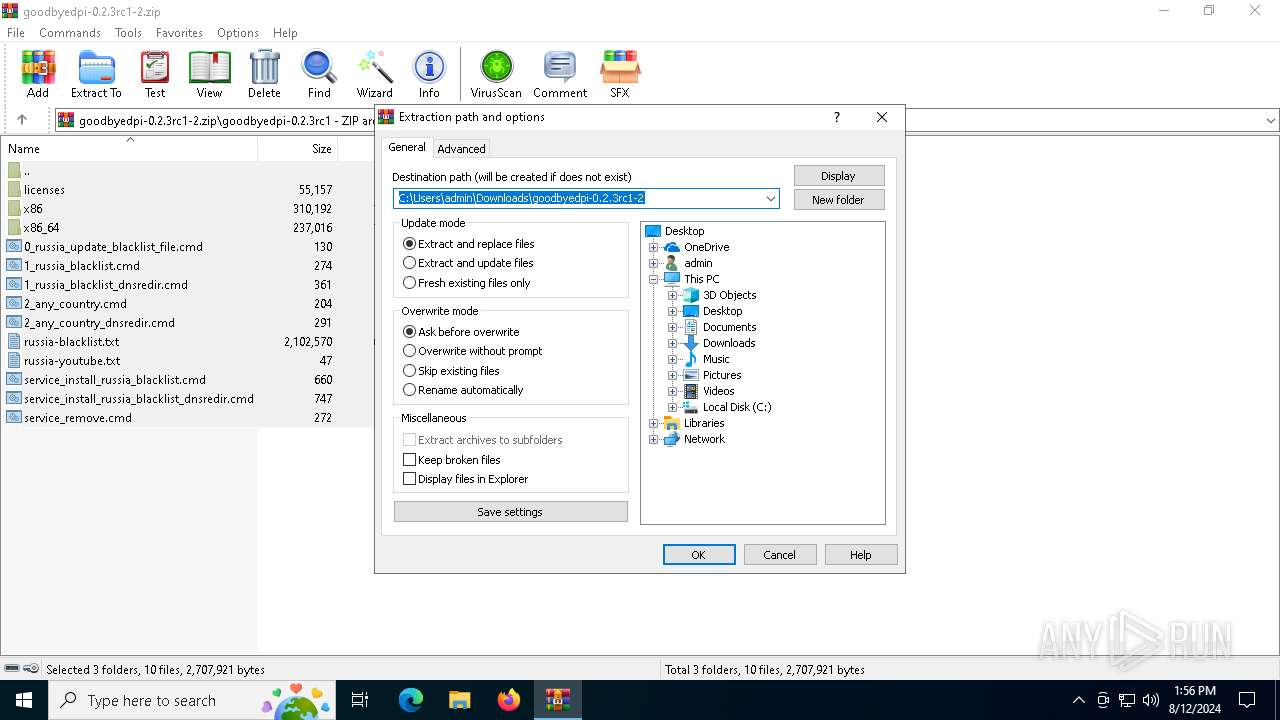Viewport: 1280px width, 720px height.
Task: Click the dialog Help button
Action: [860, 554]
